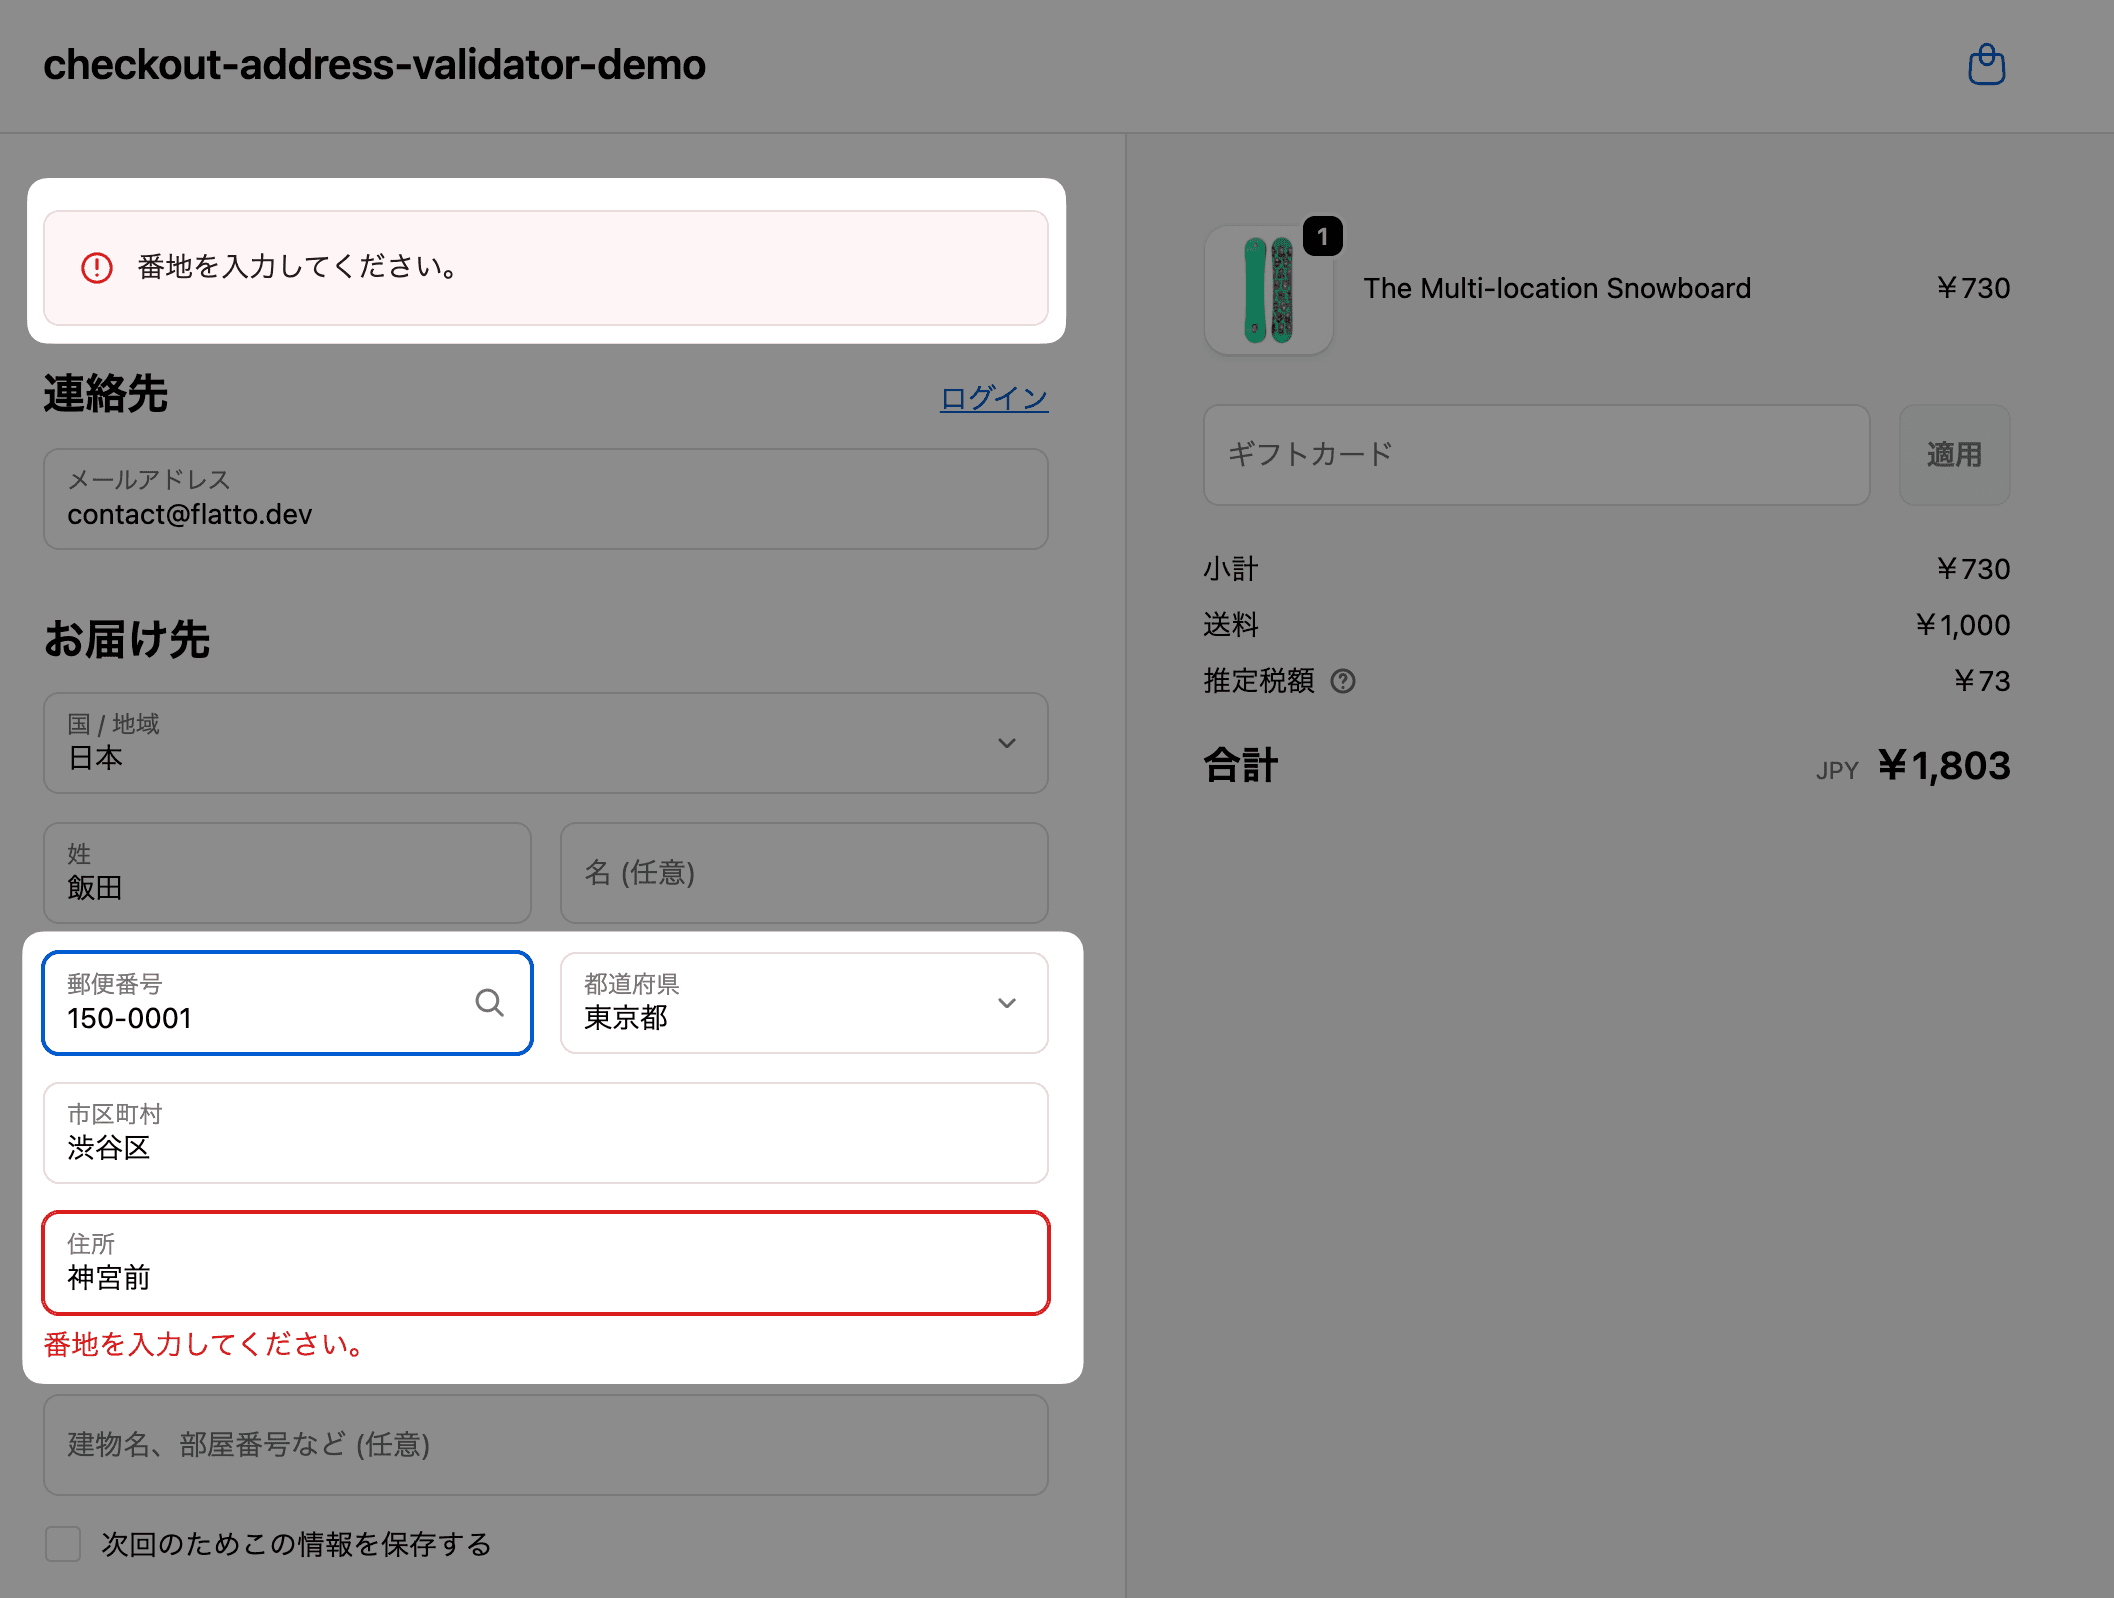The image size is (2114, 1598).
Task: Click the ログイン link
Action: [x=993, y=398]
